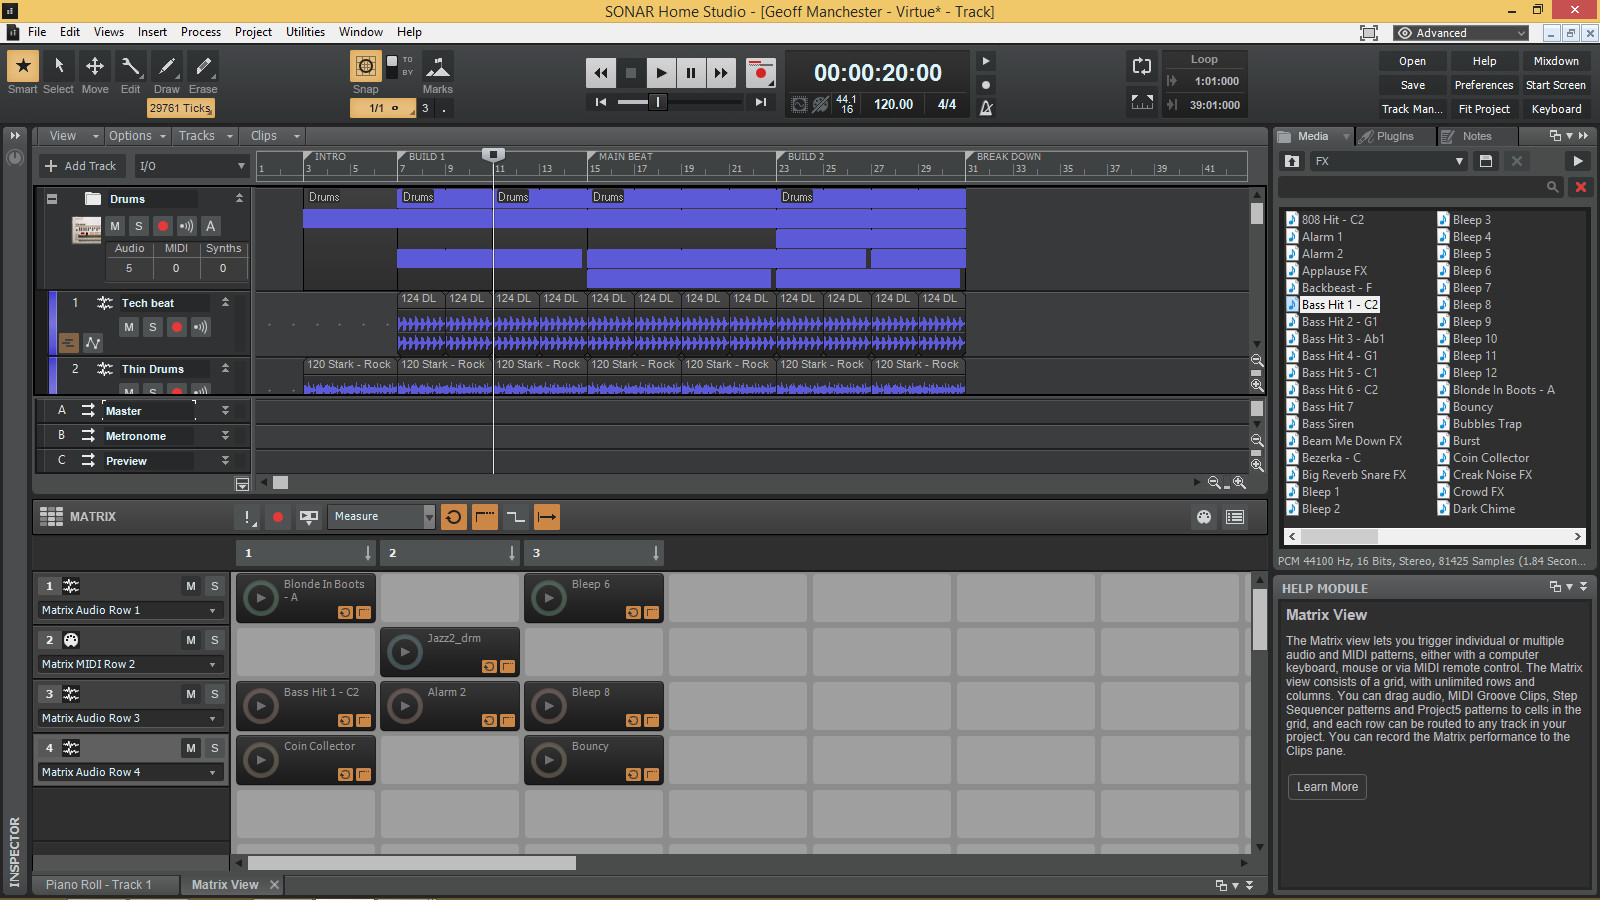Image resolution: width=1600 pixels, height=900 pixels.
Task: Click the Learn More button
Action: tap(1326, 787)
